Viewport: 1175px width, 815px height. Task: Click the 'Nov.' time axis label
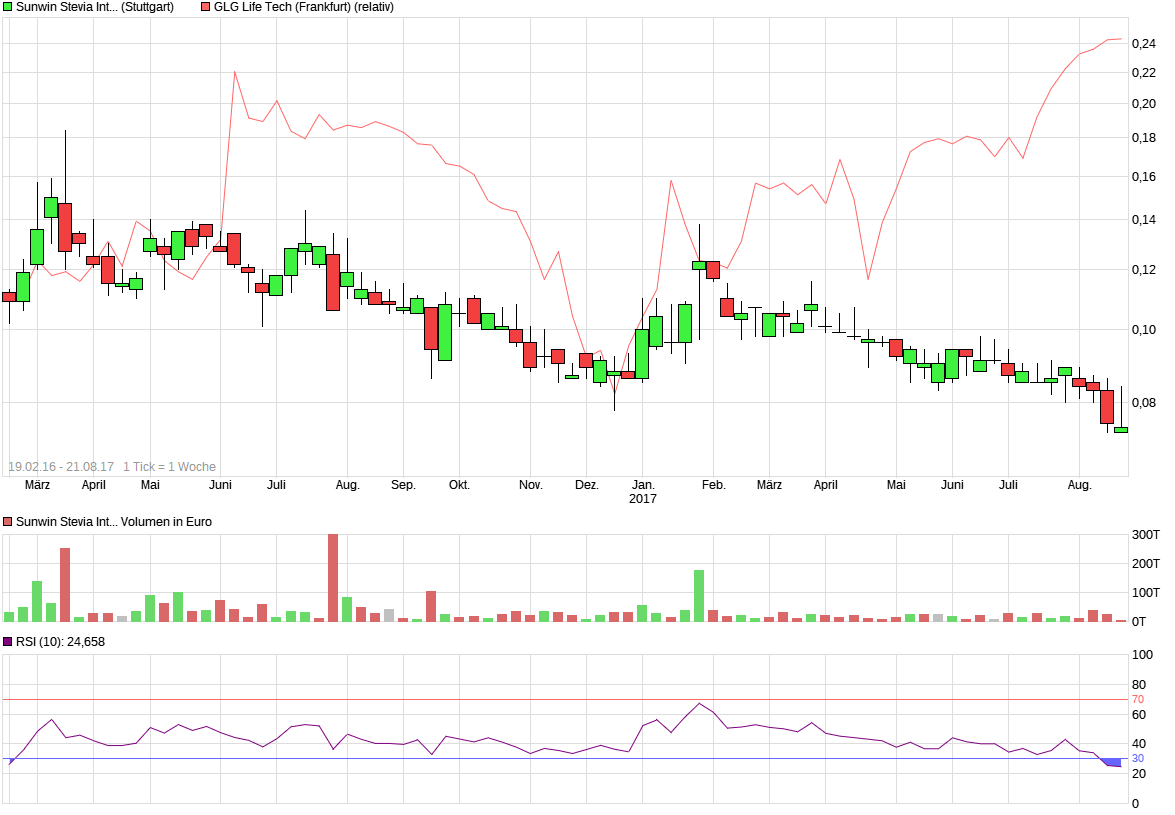(531, 485)
